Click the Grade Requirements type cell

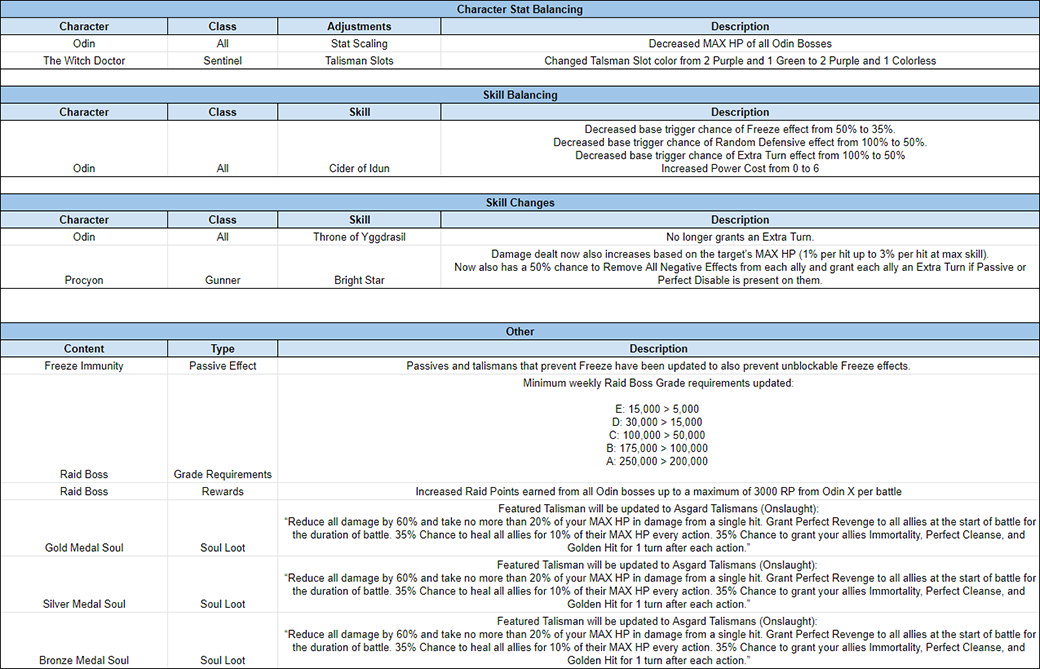click(223, 474)
